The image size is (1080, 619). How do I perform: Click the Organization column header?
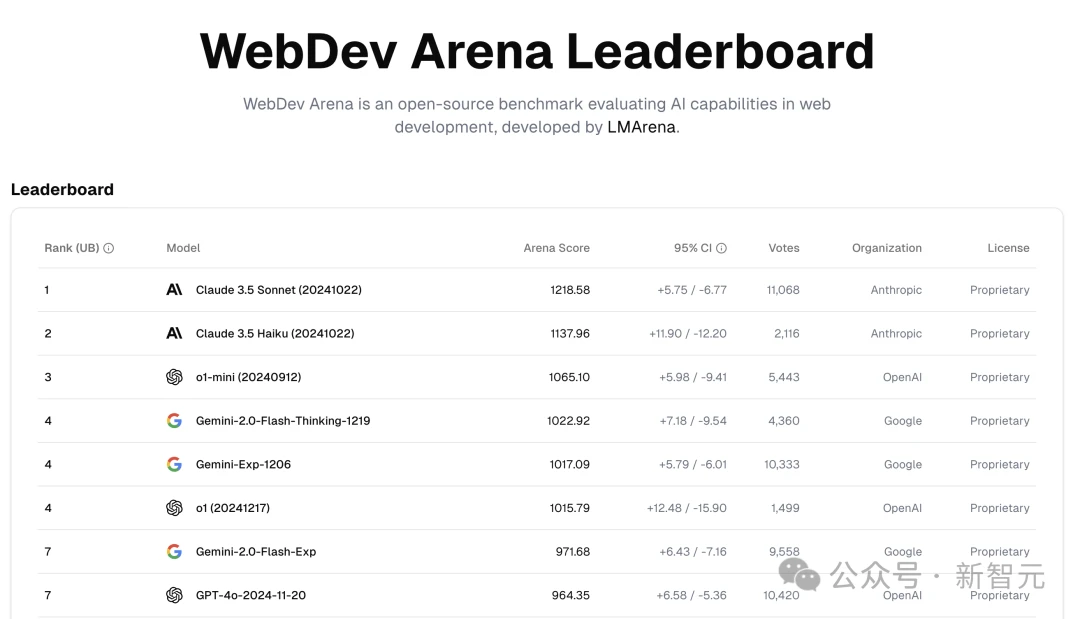click(886, 248)
